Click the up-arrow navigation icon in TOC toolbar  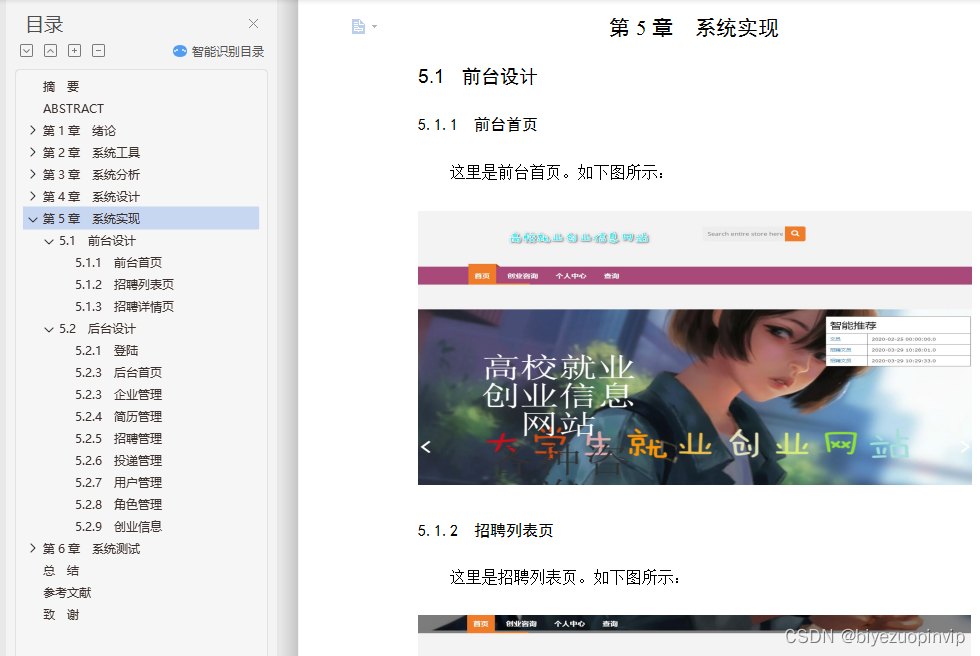[x=49, y=50]
